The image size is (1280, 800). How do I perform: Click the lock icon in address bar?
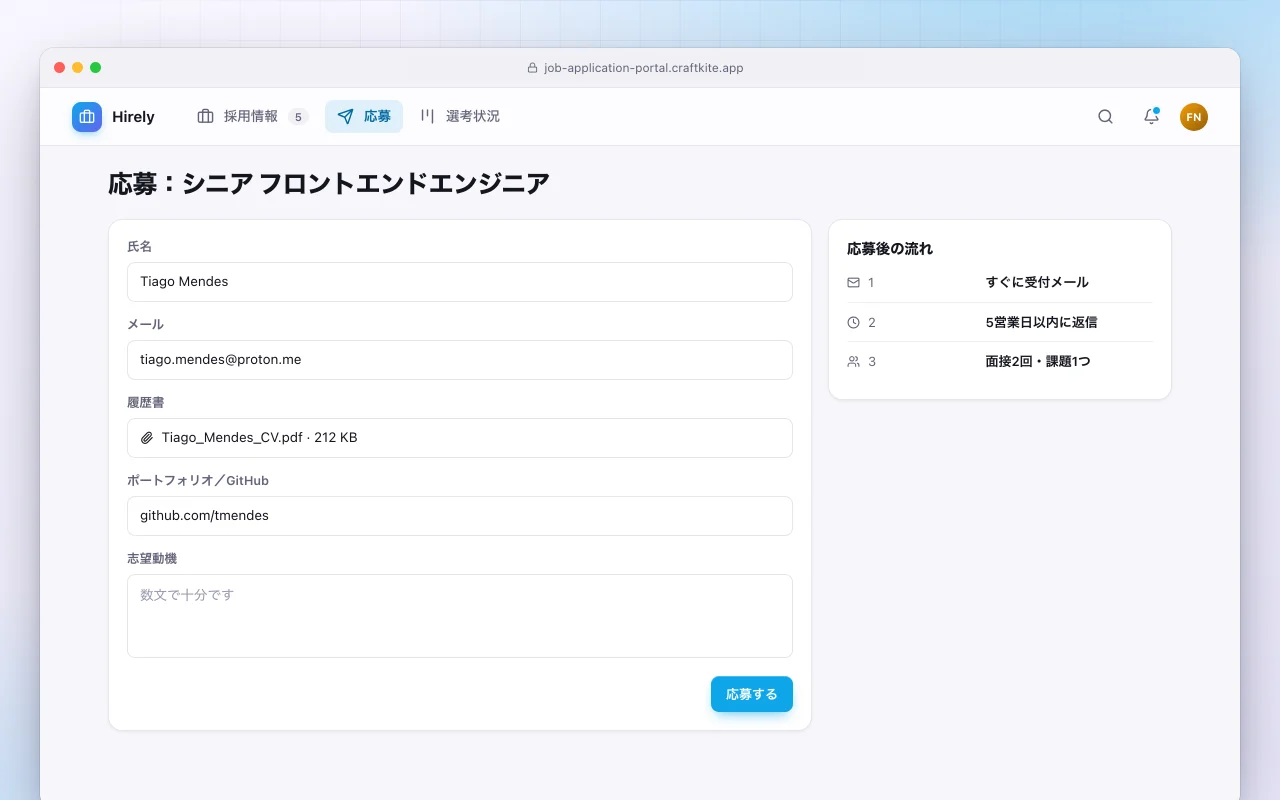(x=532, y=68)
